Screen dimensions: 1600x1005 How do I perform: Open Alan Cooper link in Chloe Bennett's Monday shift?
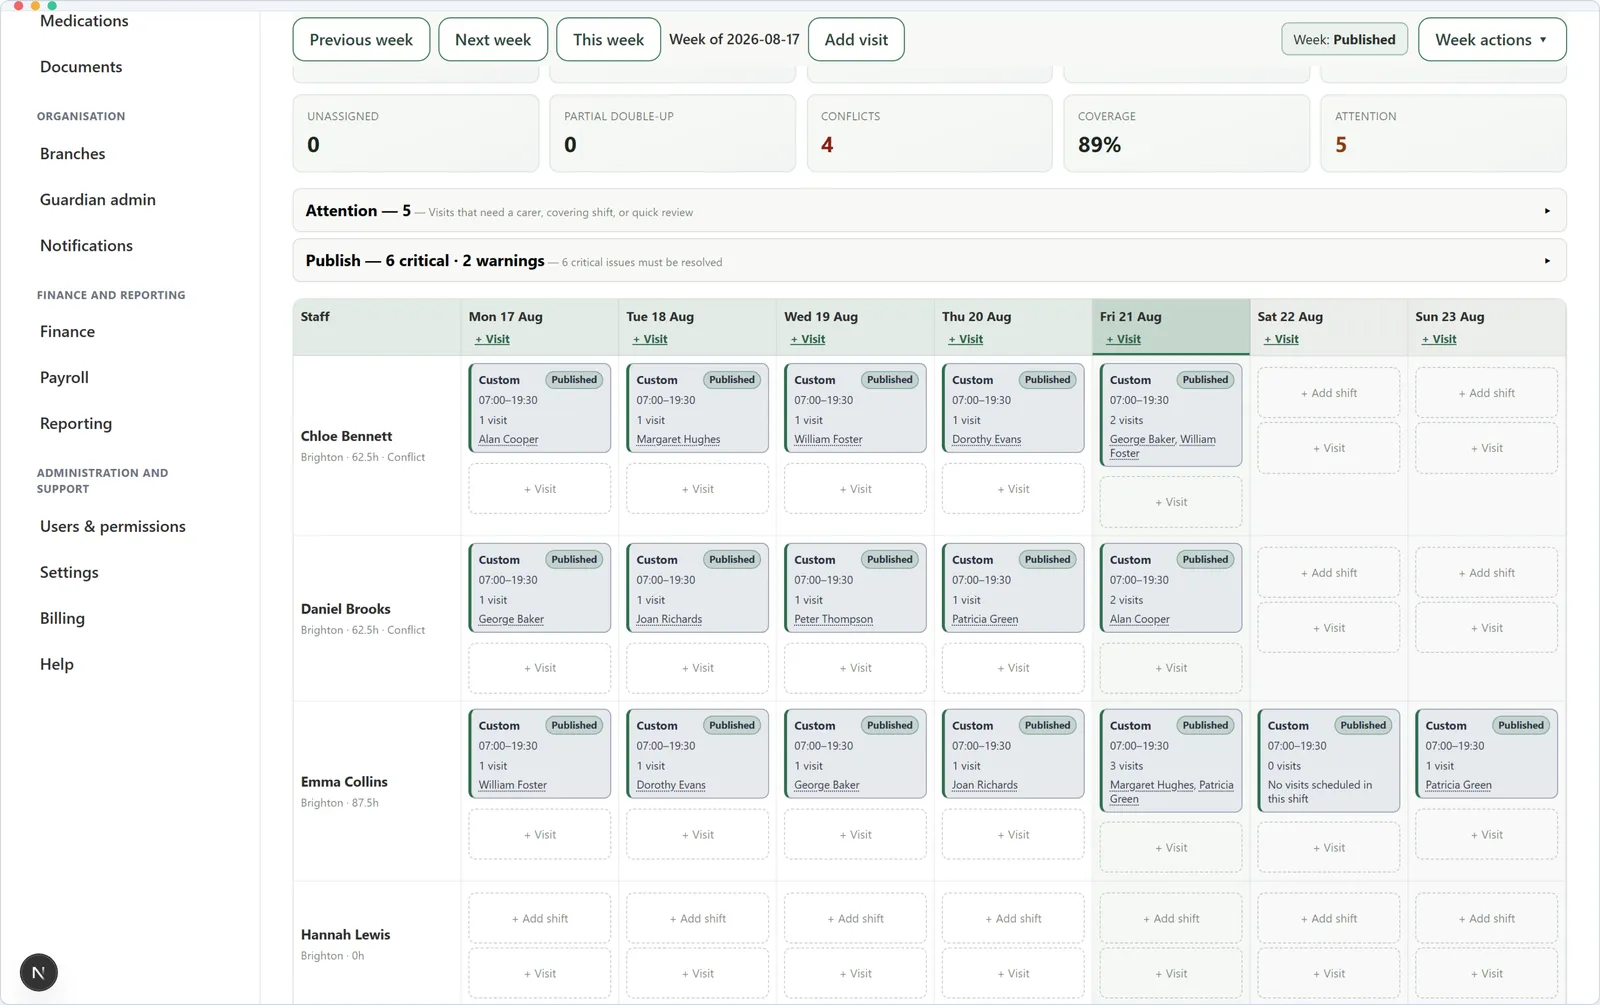[x=508, y=439]
